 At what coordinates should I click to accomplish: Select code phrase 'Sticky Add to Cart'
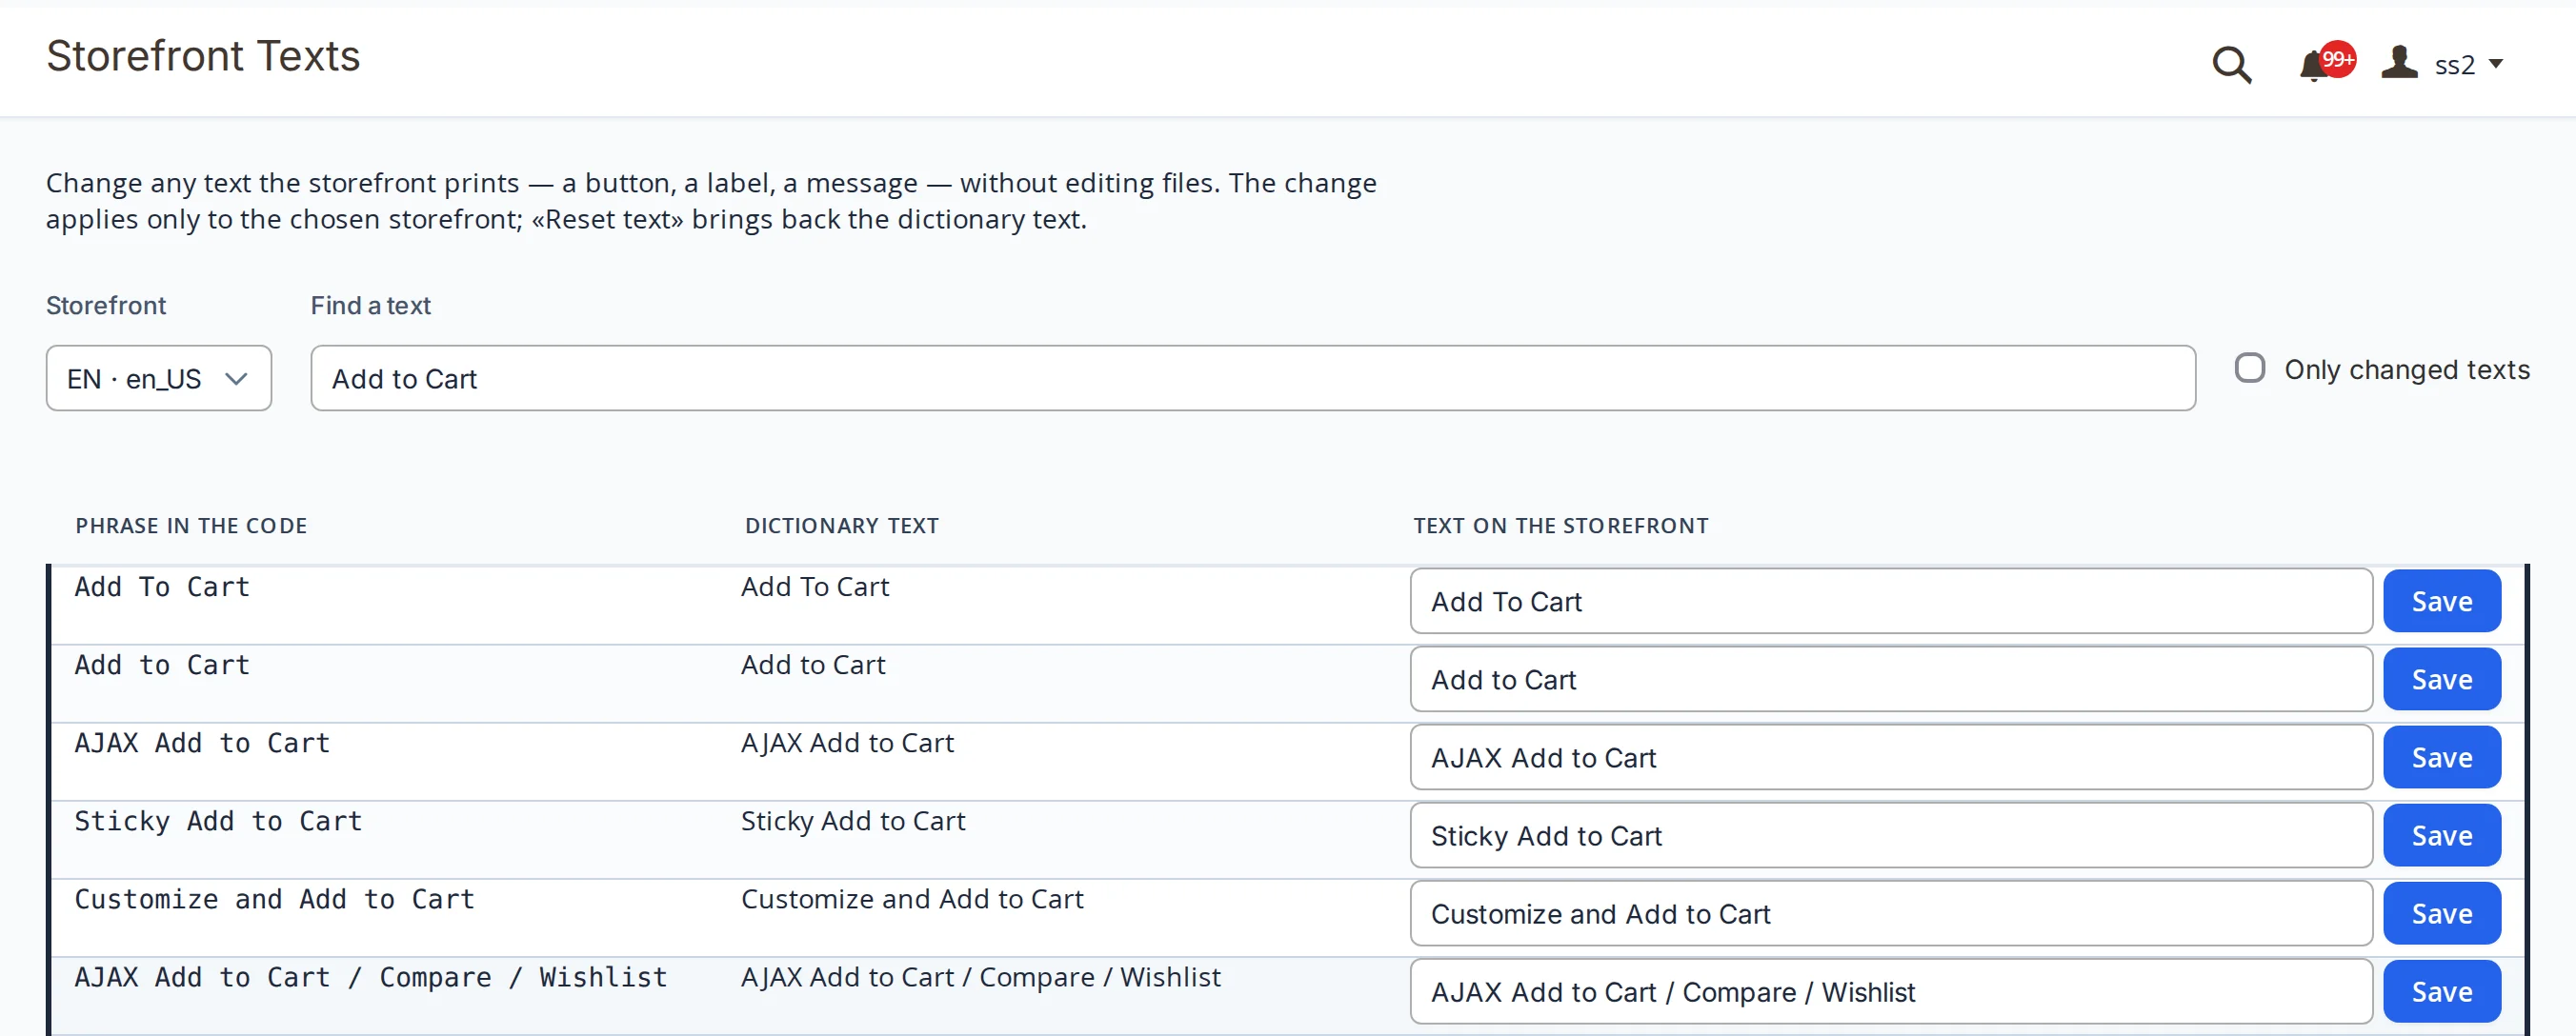tap(218, 821)
